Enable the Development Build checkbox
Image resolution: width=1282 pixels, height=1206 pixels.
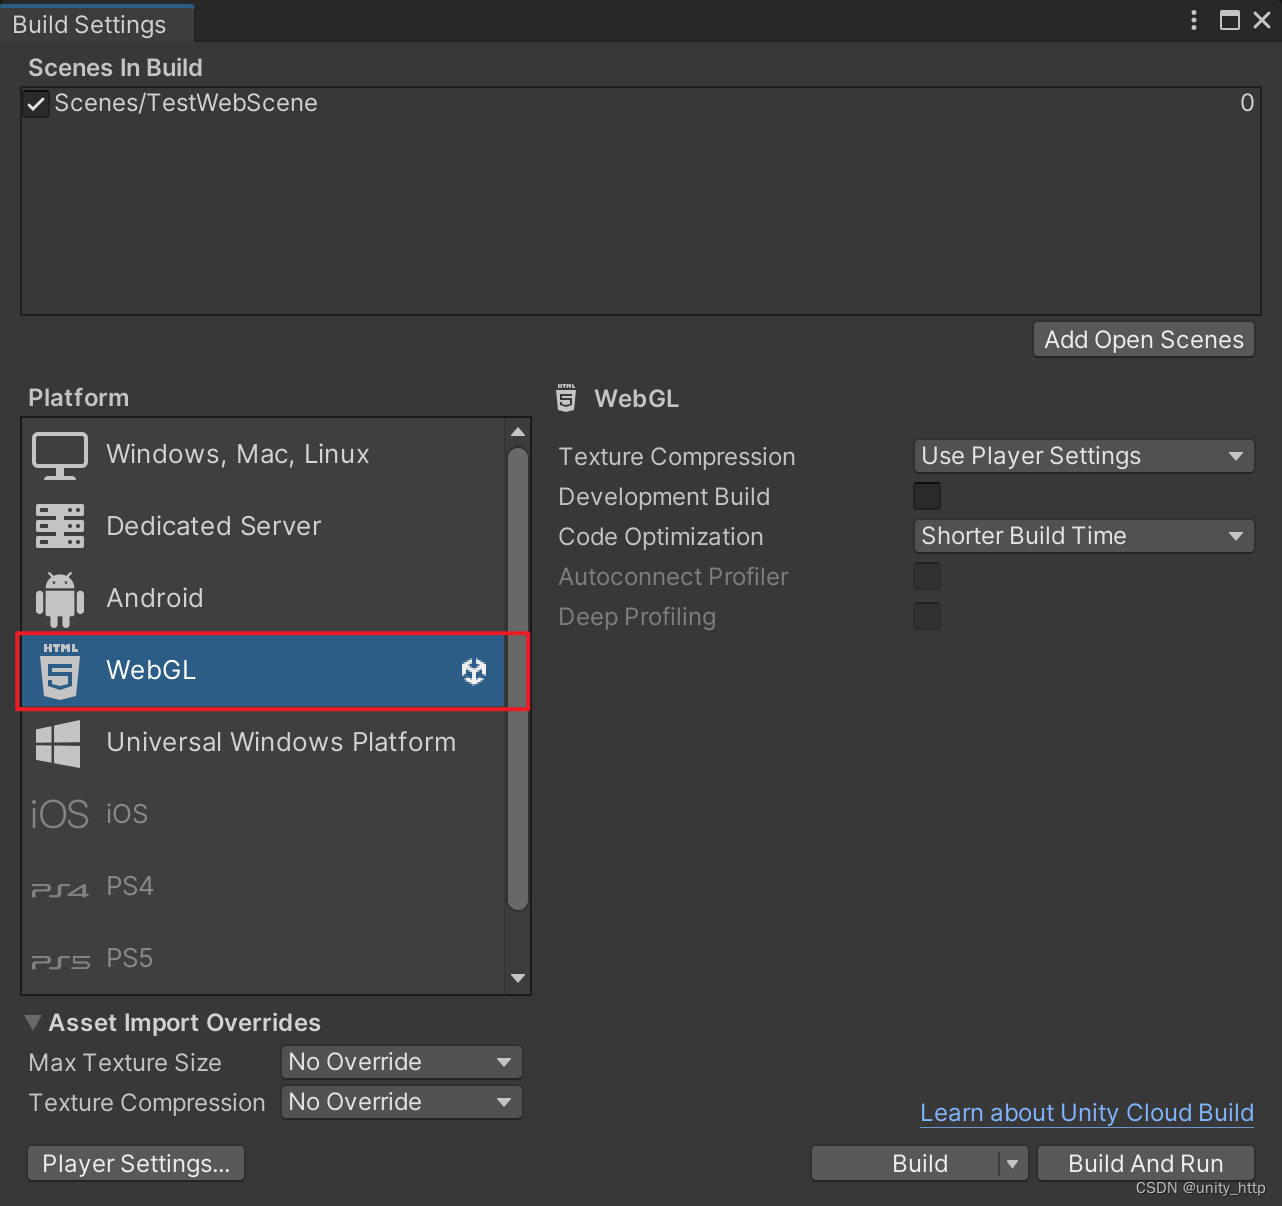927,496
